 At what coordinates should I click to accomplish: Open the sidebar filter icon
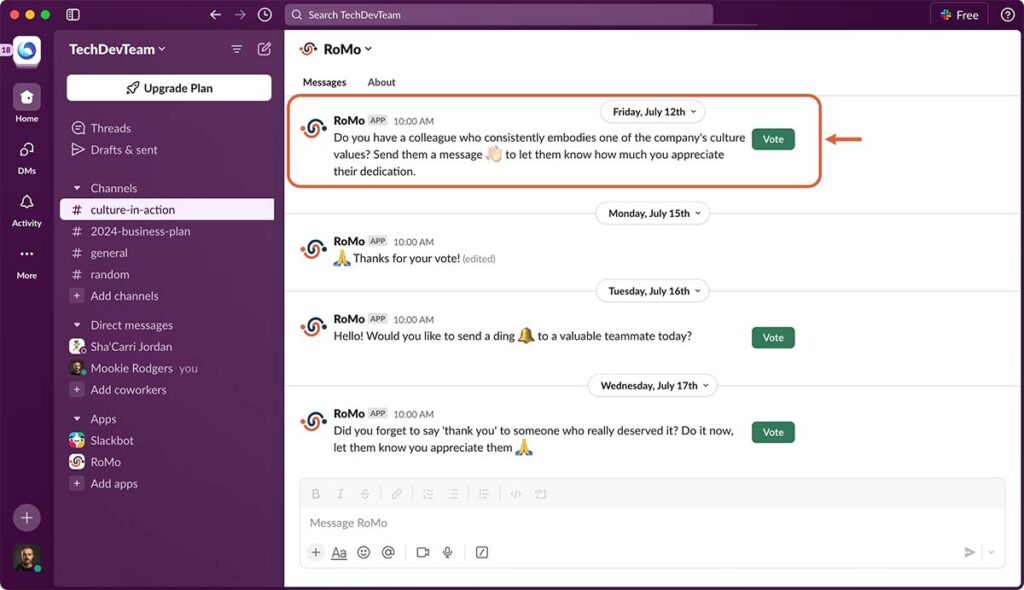(x=236, y=49)
